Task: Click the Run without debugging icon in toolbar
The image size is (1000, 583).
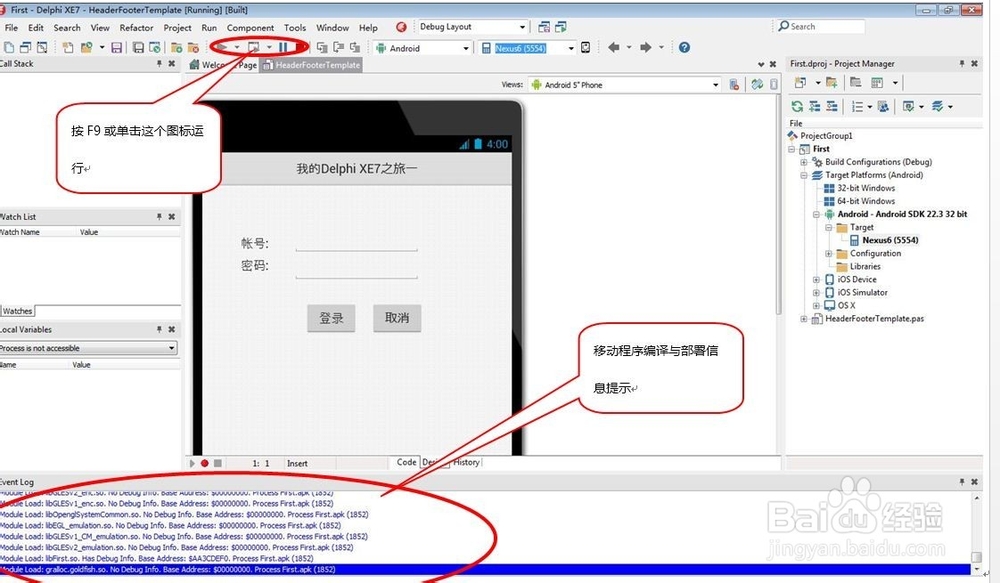Action: pos(253,47)
